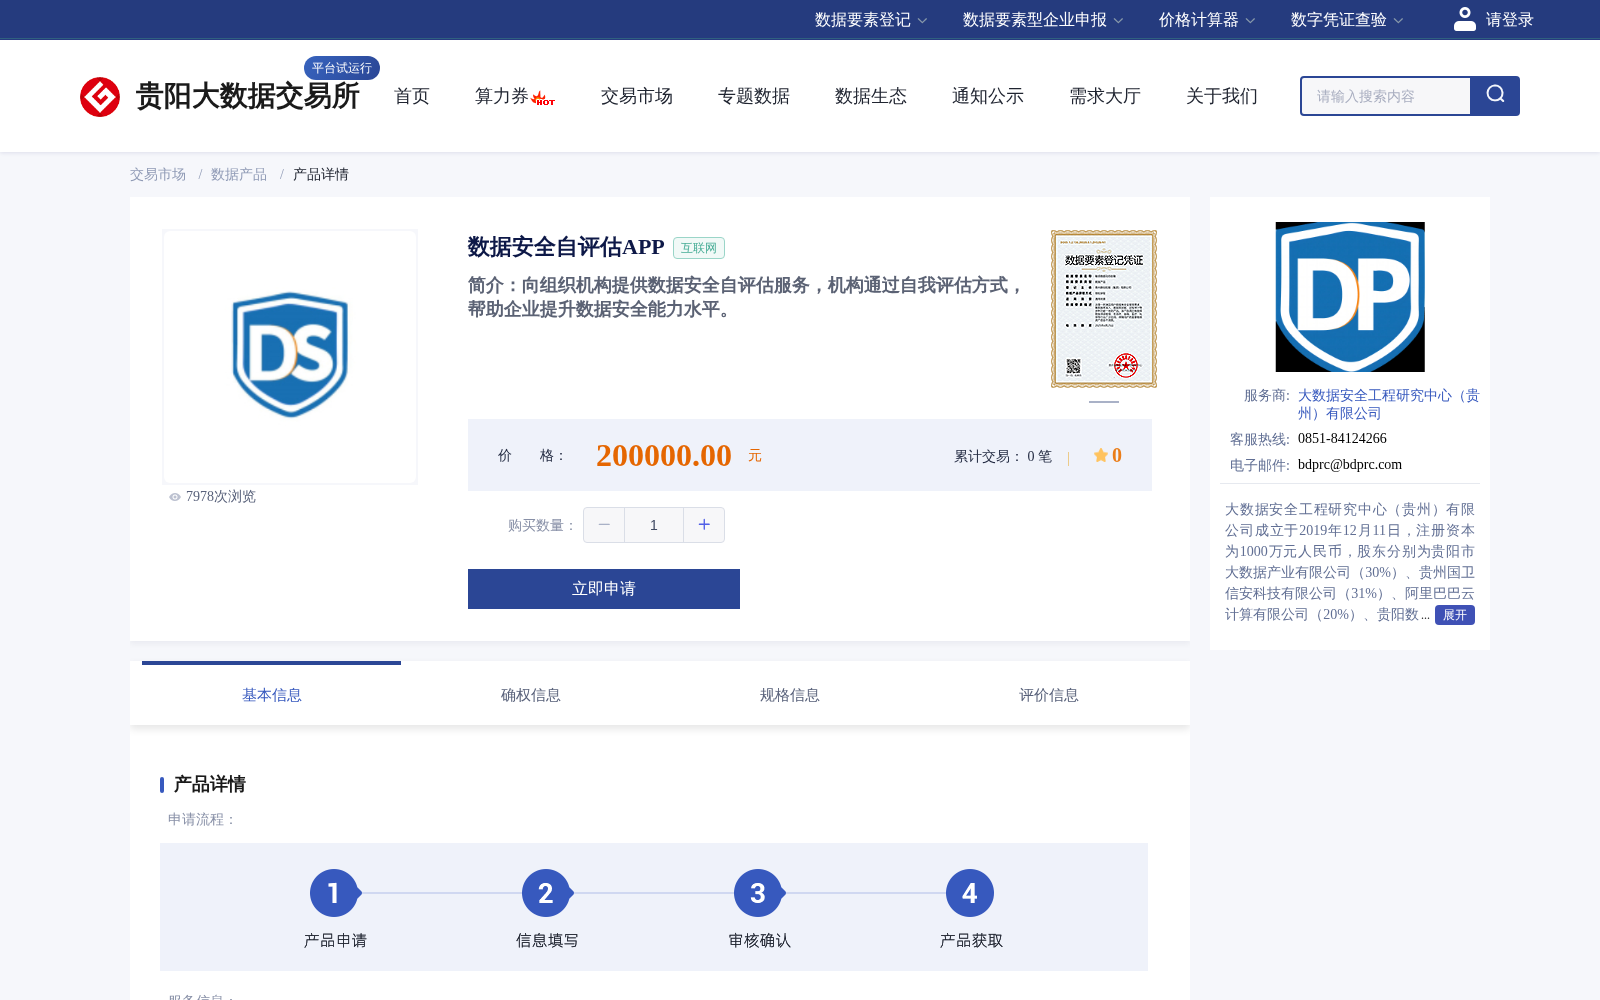Click the email bdprc@bdprc.com
Screen dimensions: 1600x1000
(1350, 464)
